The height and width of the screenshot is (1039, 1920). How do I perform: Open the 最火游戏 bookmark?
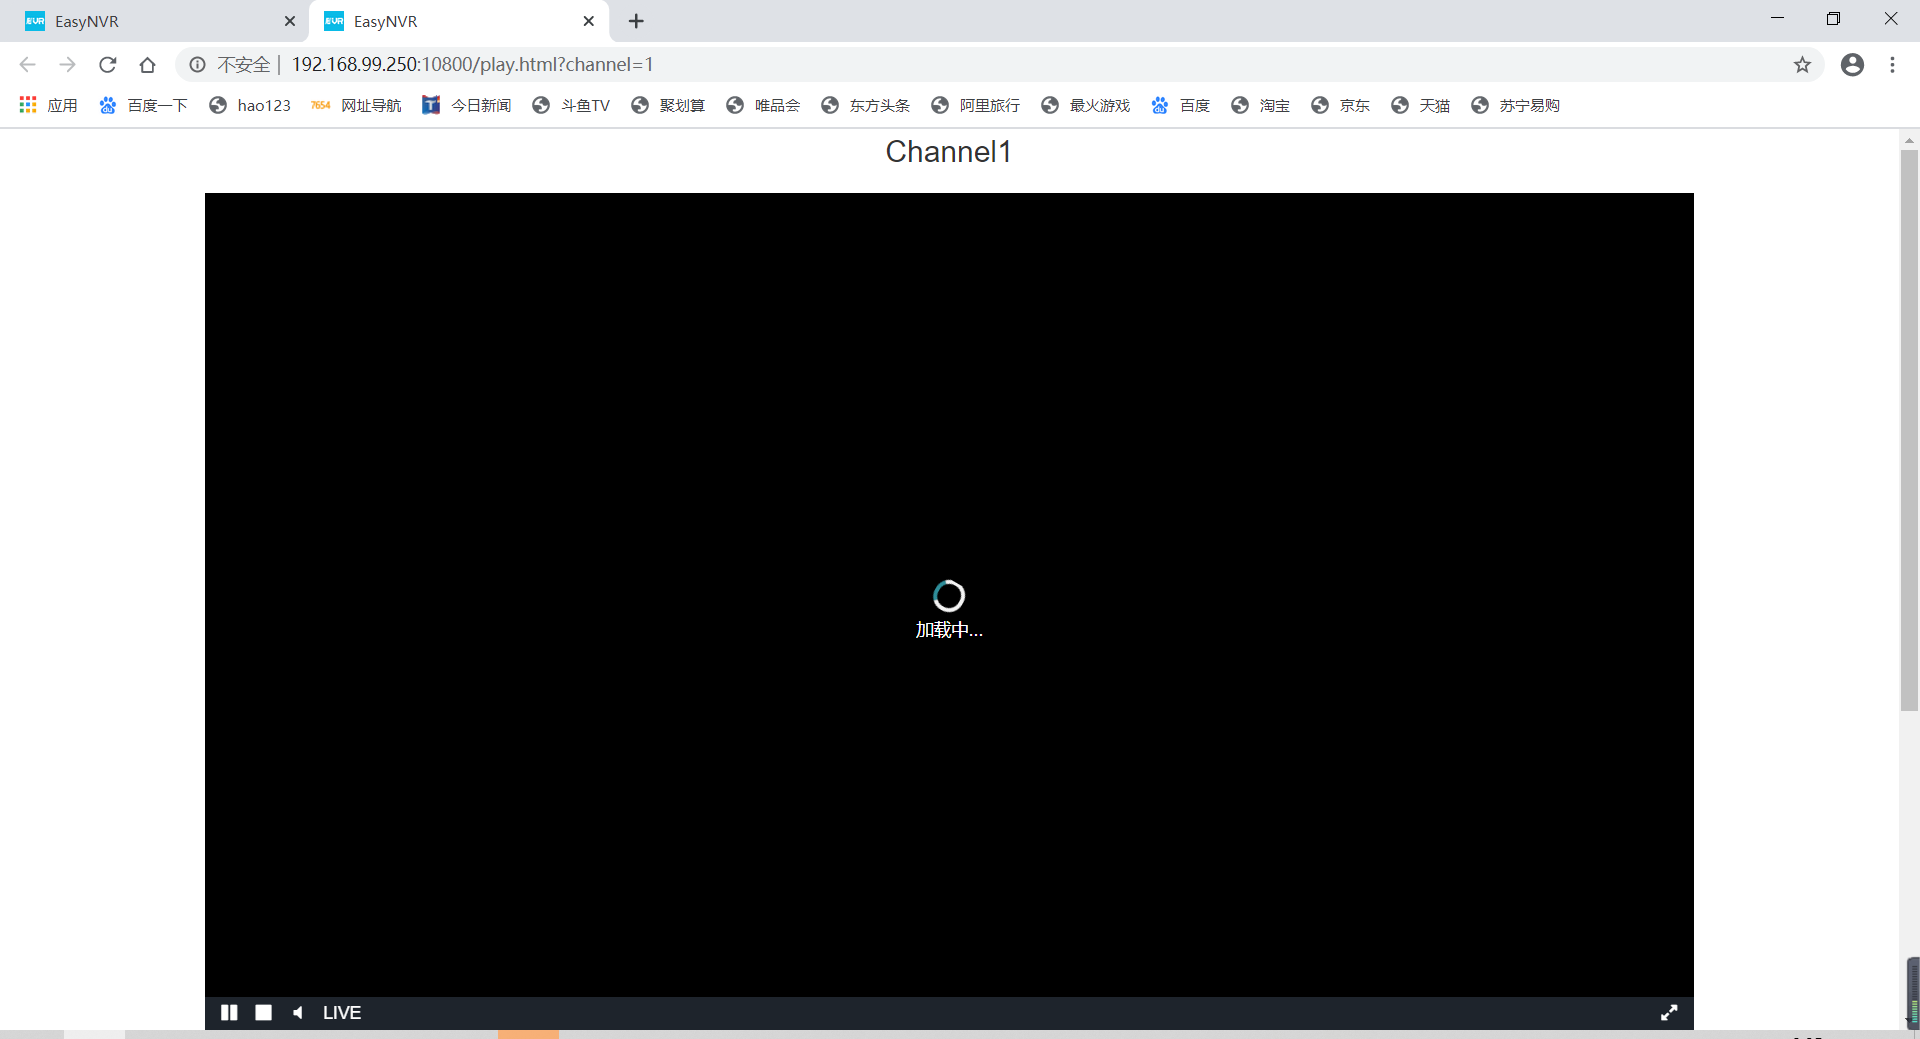1085,105
